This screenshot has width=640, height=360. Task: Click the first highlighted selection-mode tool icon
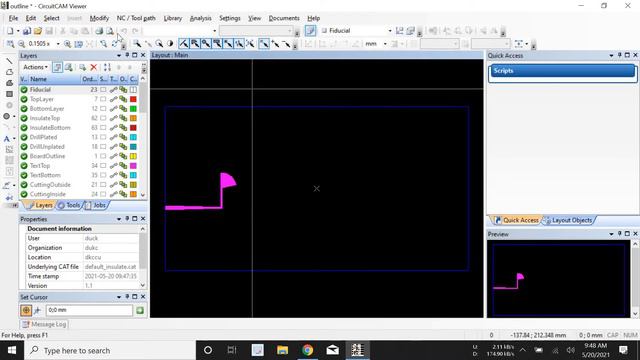184,44
